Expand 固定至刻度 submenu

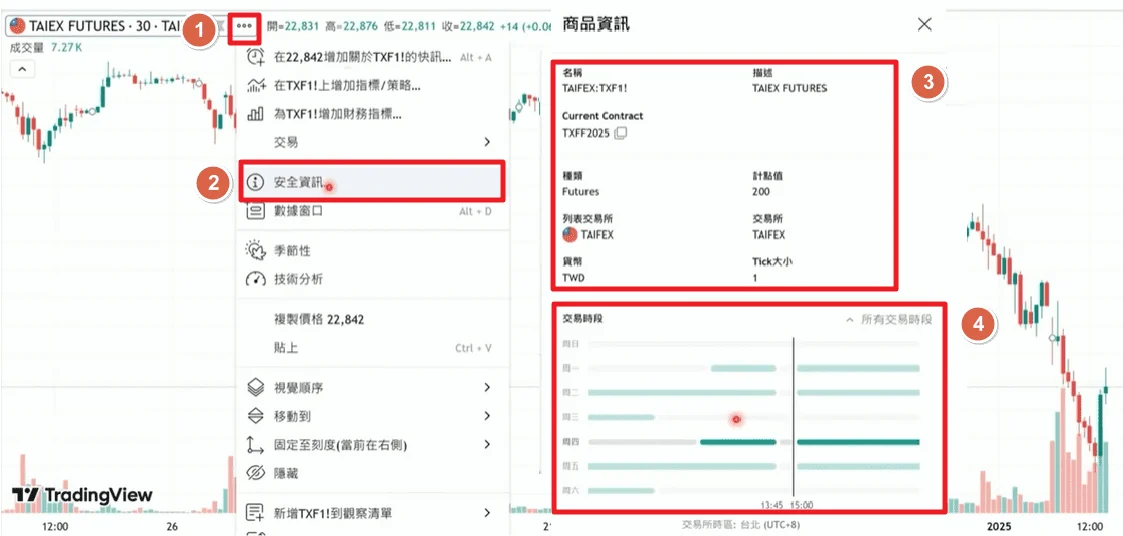pos(372,445)
